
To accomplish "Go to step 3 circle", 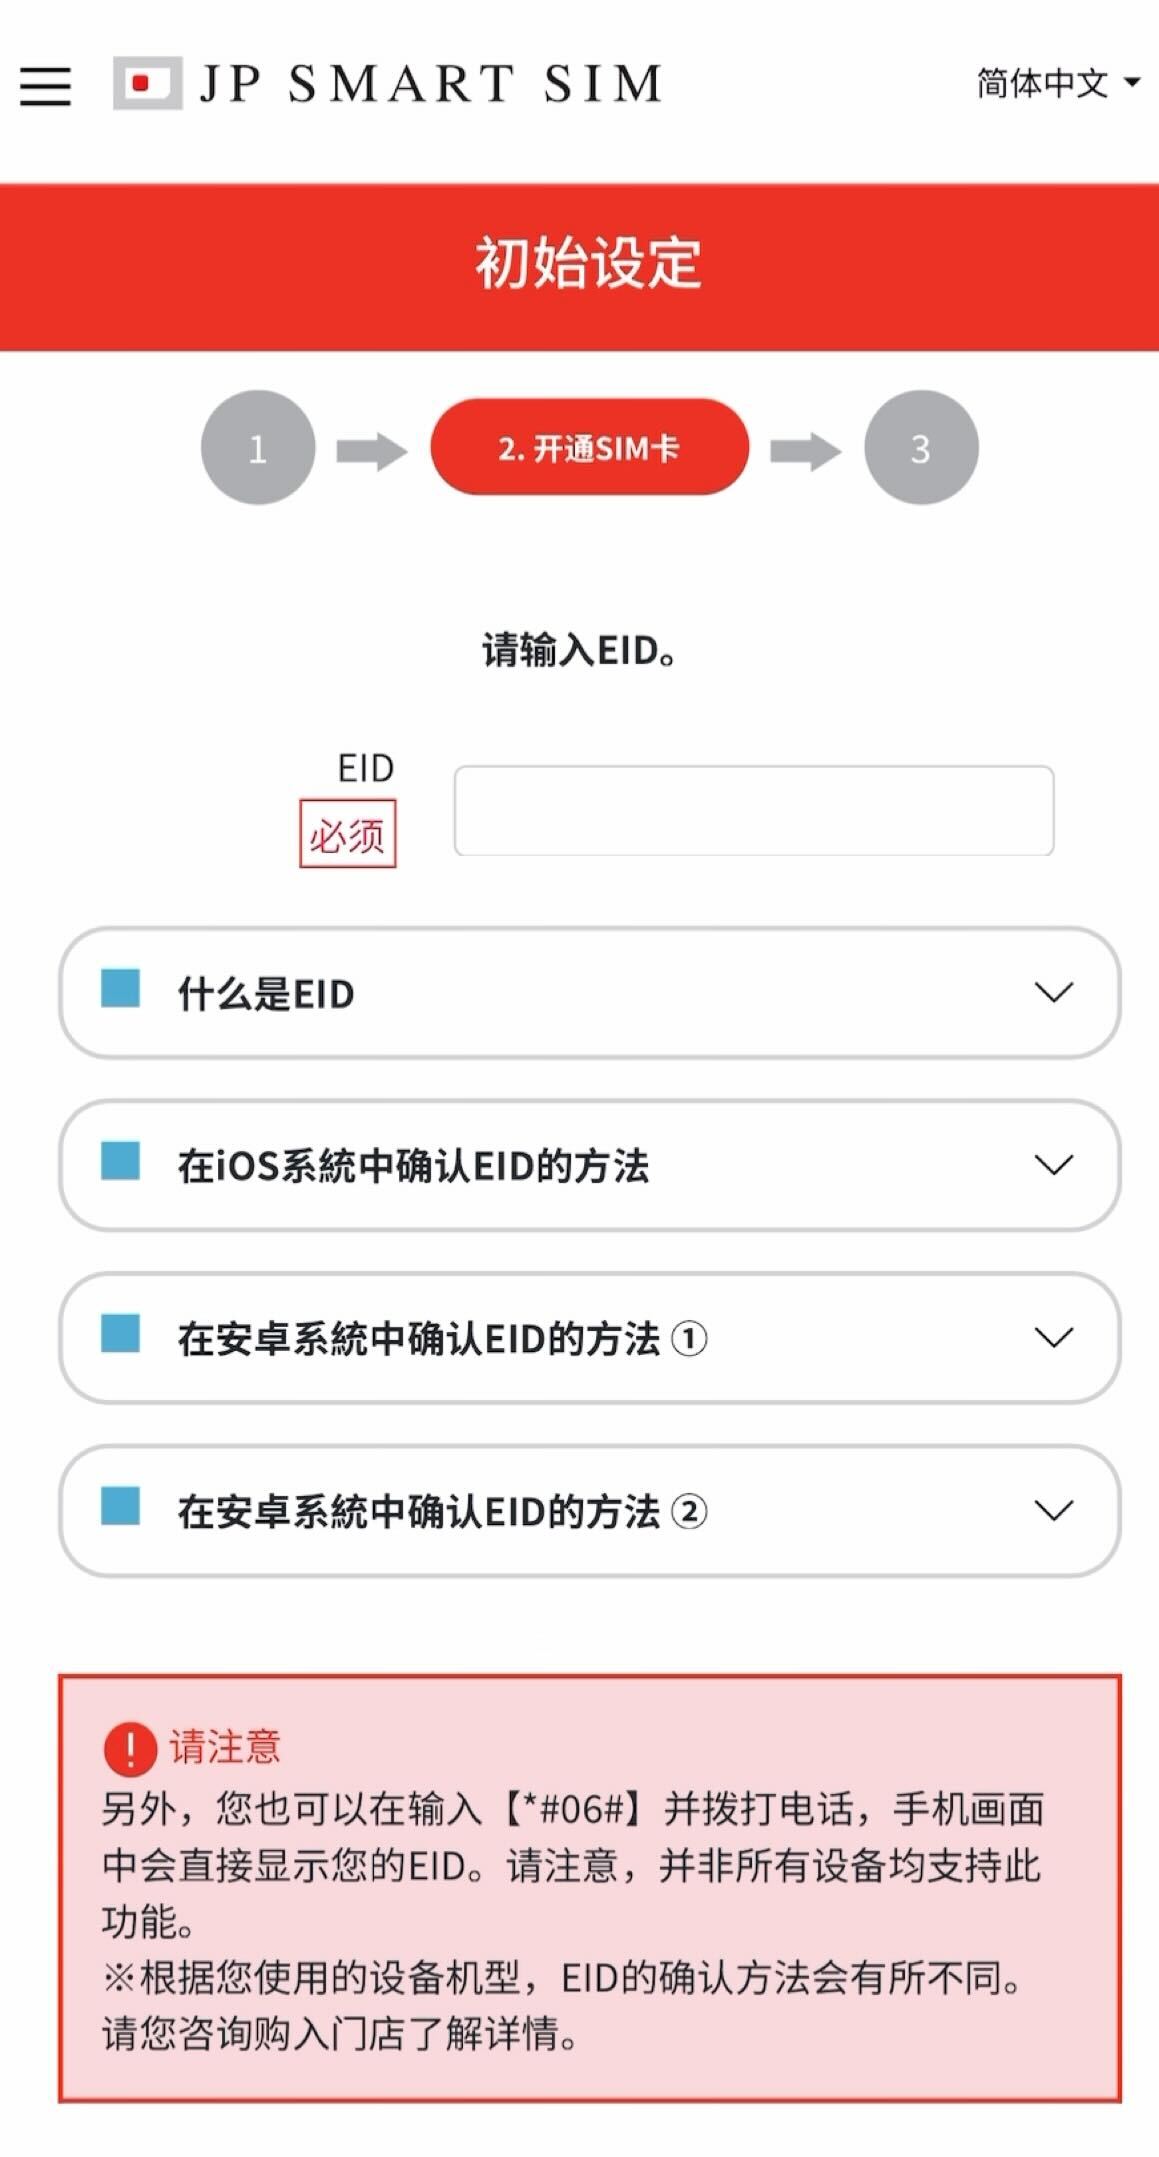I will (921, 447).
